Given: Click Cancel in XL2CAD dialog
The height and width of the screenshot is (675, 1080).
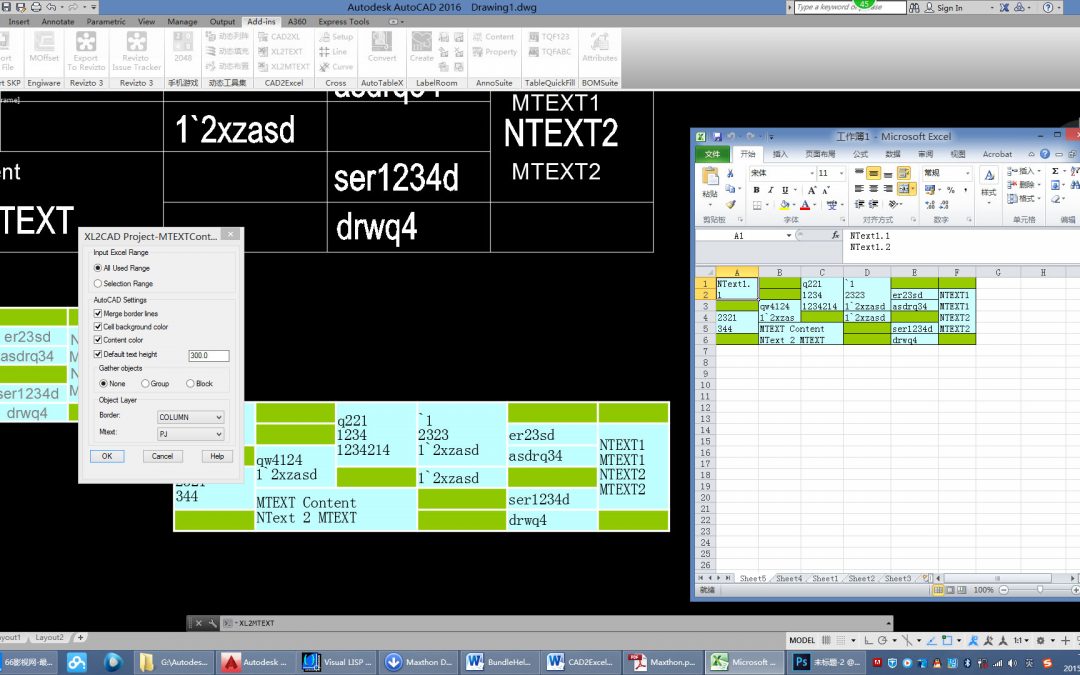Looking at the screenshot, I should point(163,456).
